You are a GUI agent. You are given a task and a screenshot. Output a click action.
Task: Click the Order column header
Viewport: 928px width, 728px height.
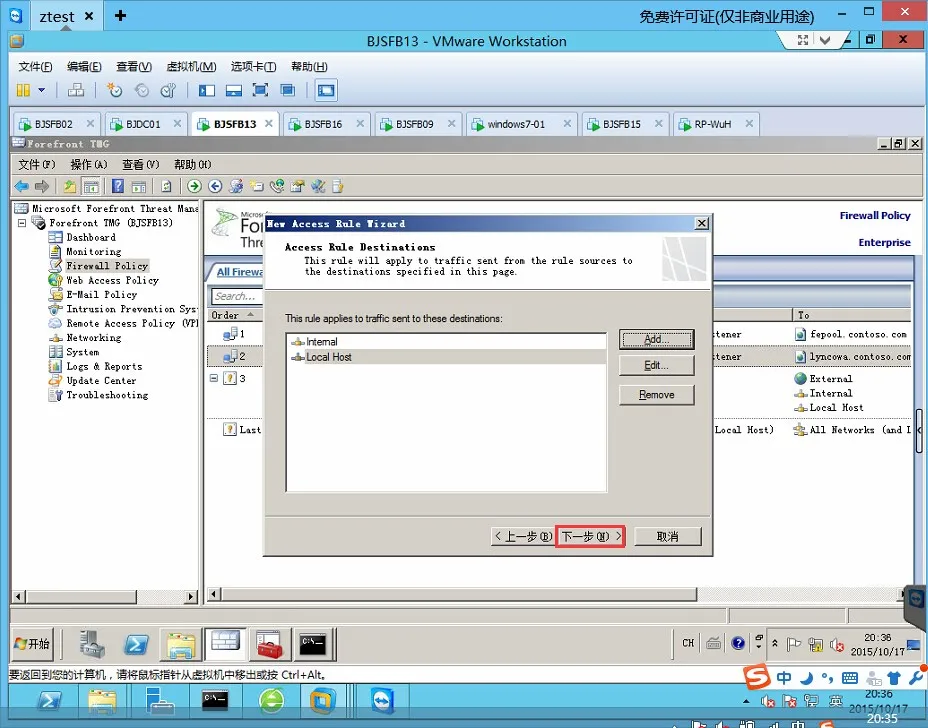pyautogui.click(x=234, y=315)
